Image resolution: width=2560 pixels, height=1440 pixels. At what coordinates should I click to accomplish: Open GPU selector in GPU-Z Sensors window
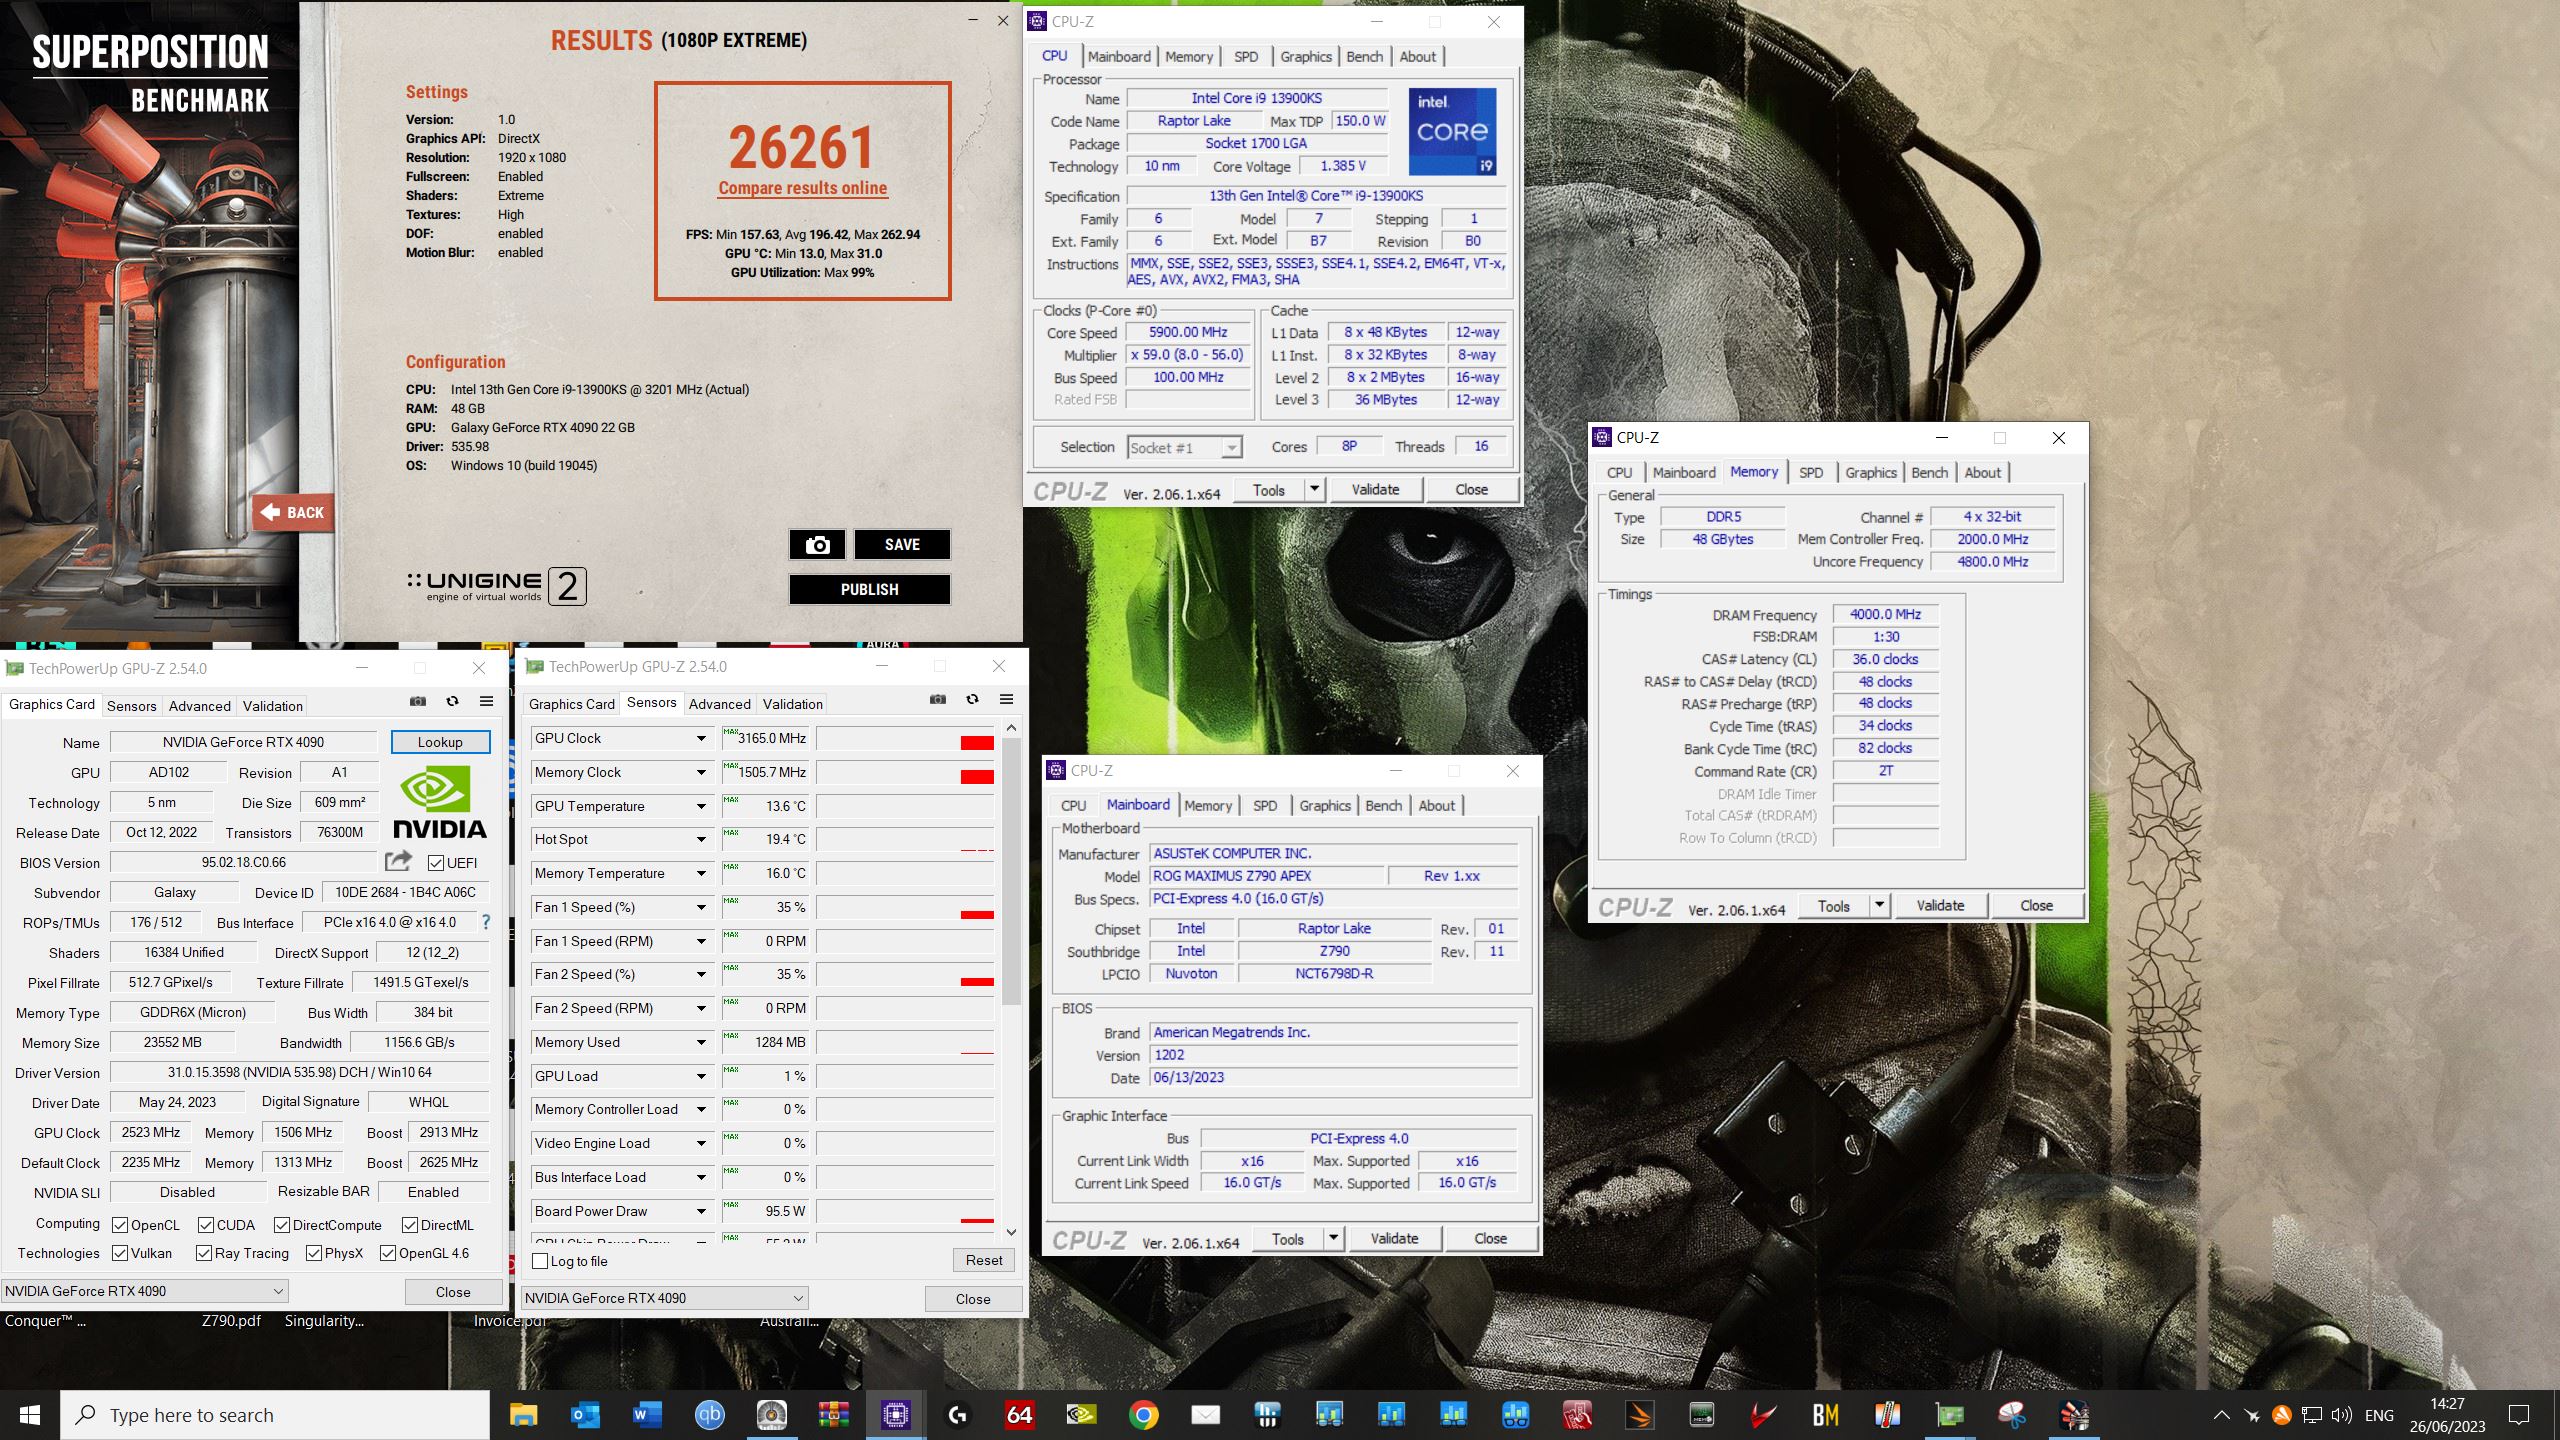[664, 1298]
